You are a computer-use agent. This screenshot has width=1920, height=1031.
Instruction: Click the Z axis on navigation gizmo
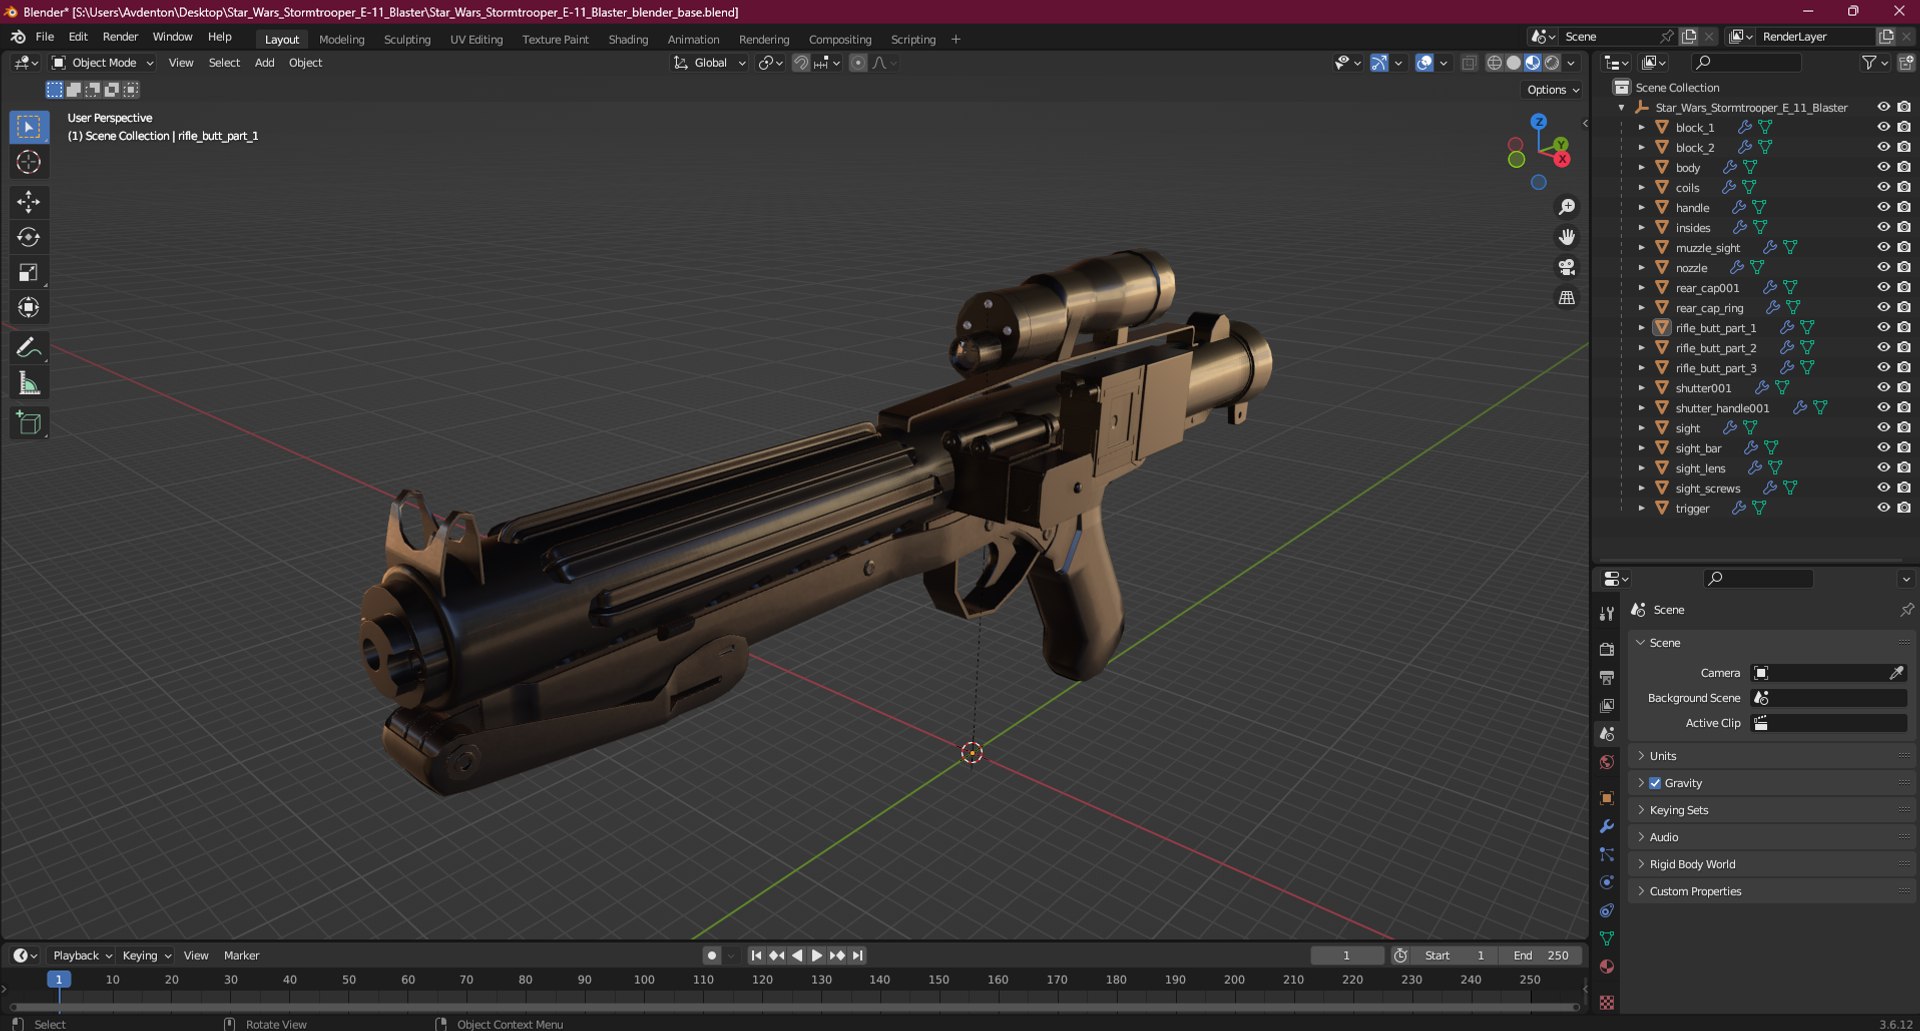coord(1539,121)
